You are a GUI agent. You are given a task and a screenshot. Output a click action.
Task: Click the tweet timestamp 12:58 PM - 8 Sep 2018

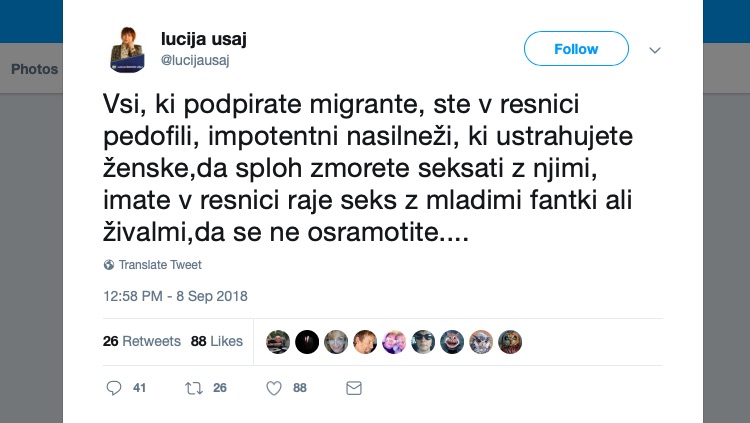click(x=175, y=296)
